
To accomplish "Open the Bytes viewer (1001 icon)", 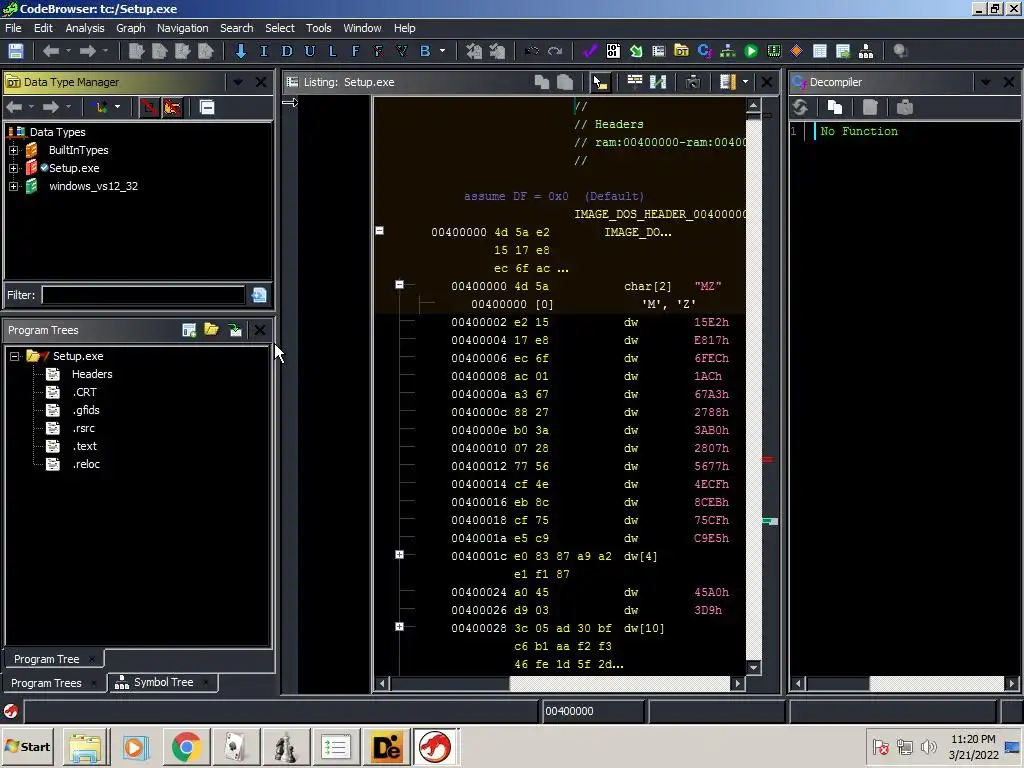I will pos(613,51).
